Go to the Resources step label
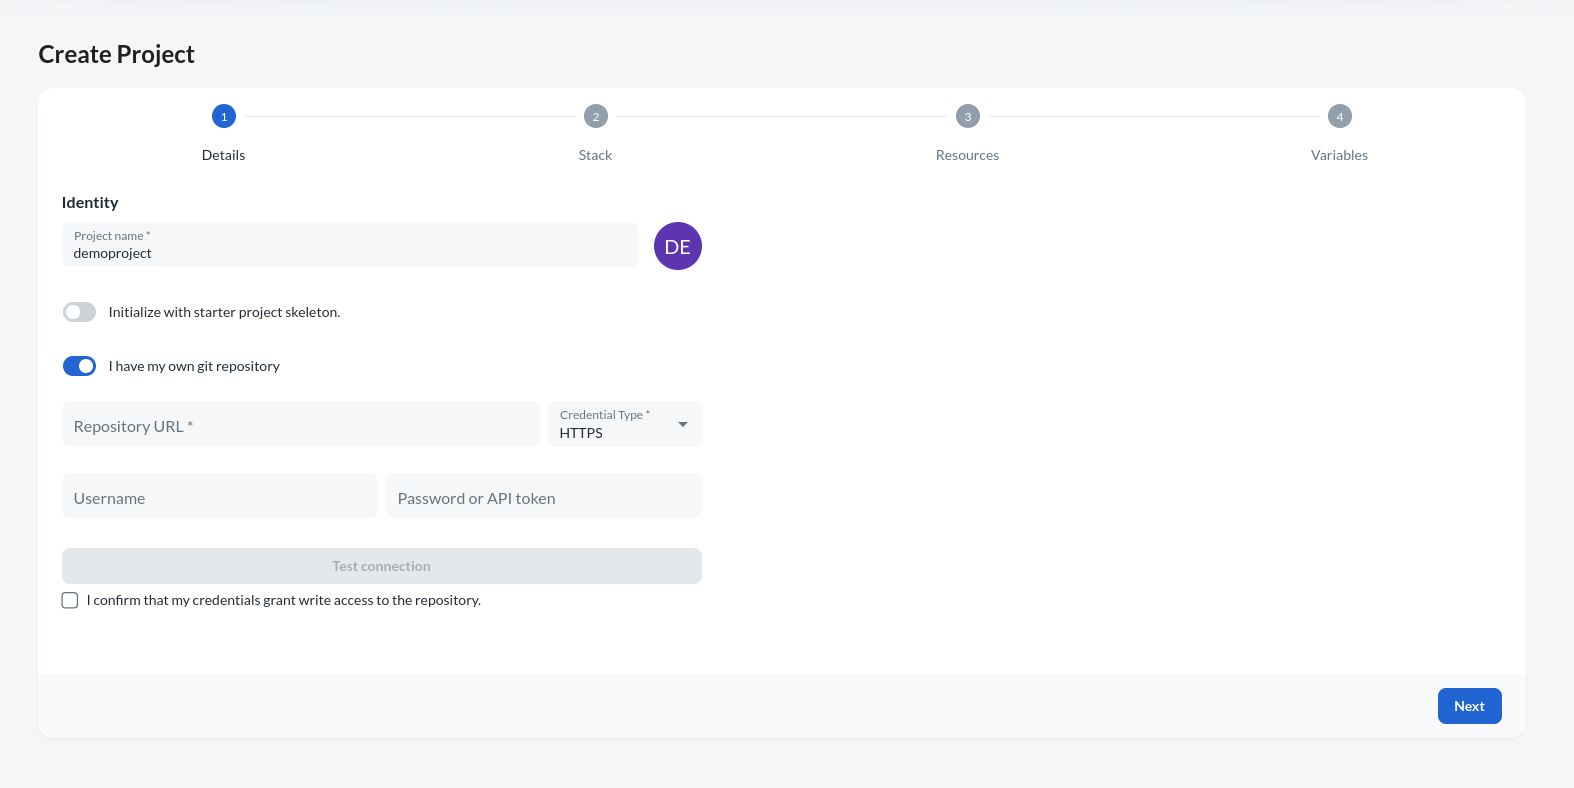1574x788 pixels. click(x=967, y=155)
